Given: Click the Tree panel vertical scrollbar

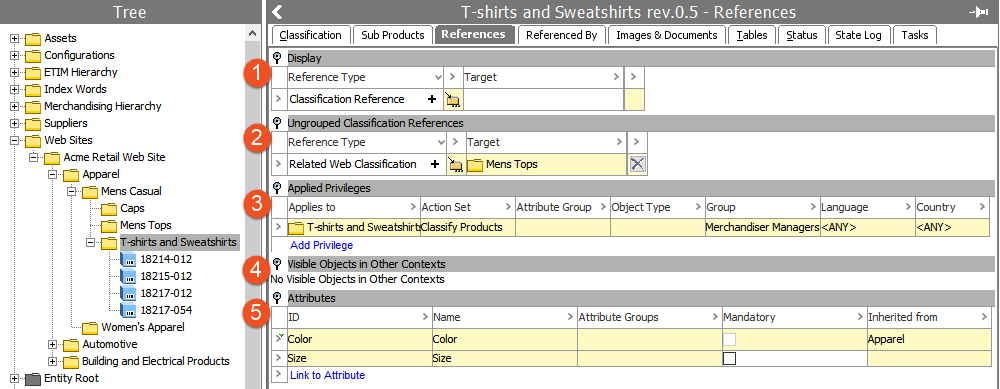Looking at the screenshot, I should [x=253, y=207].
